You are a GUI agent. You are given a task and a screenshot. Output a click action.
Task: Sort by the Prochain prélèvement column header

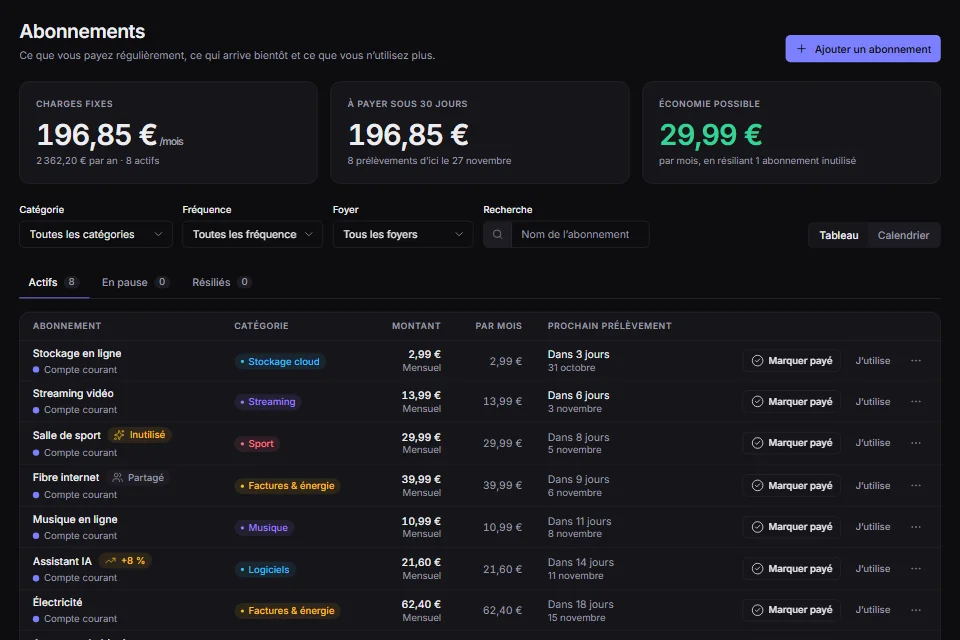click(x=609, y=326)
